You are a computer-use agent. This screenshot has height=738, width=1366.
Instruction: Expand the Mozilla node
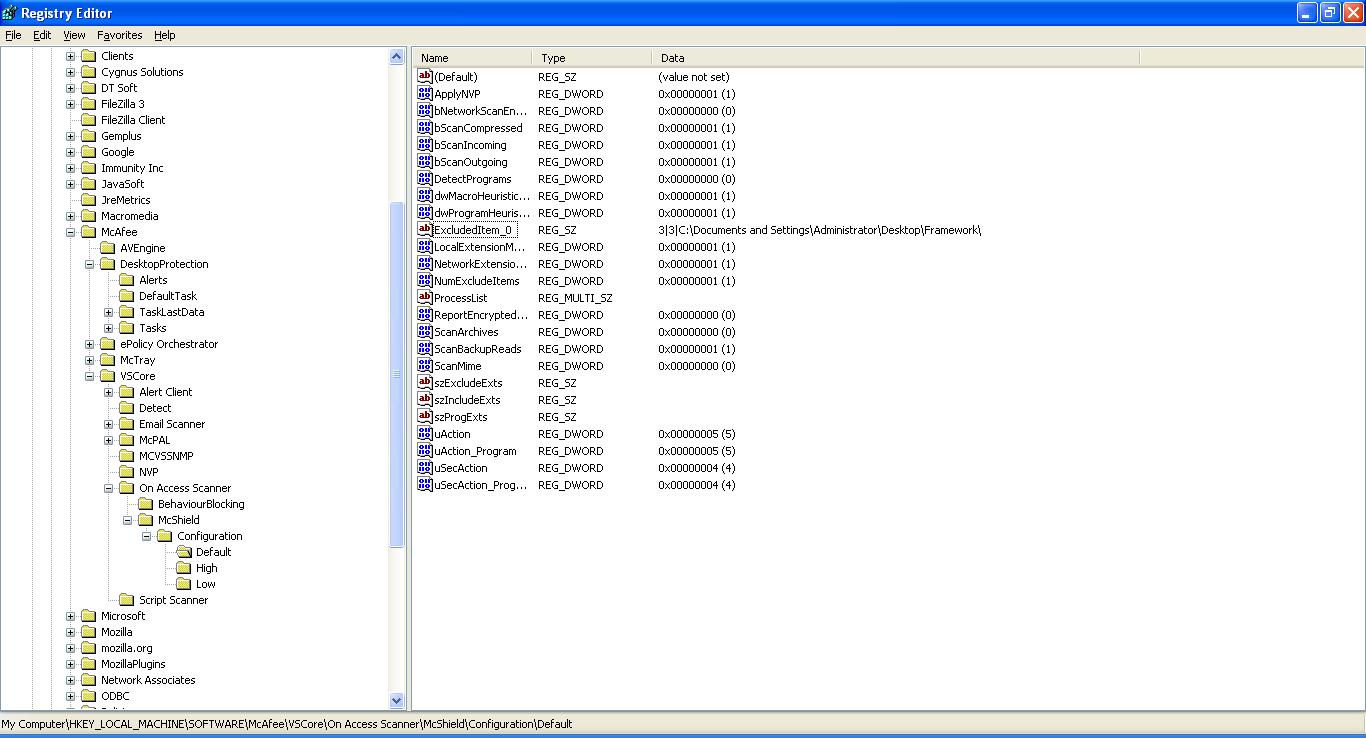pyautogui.click(x=71, y=632)
